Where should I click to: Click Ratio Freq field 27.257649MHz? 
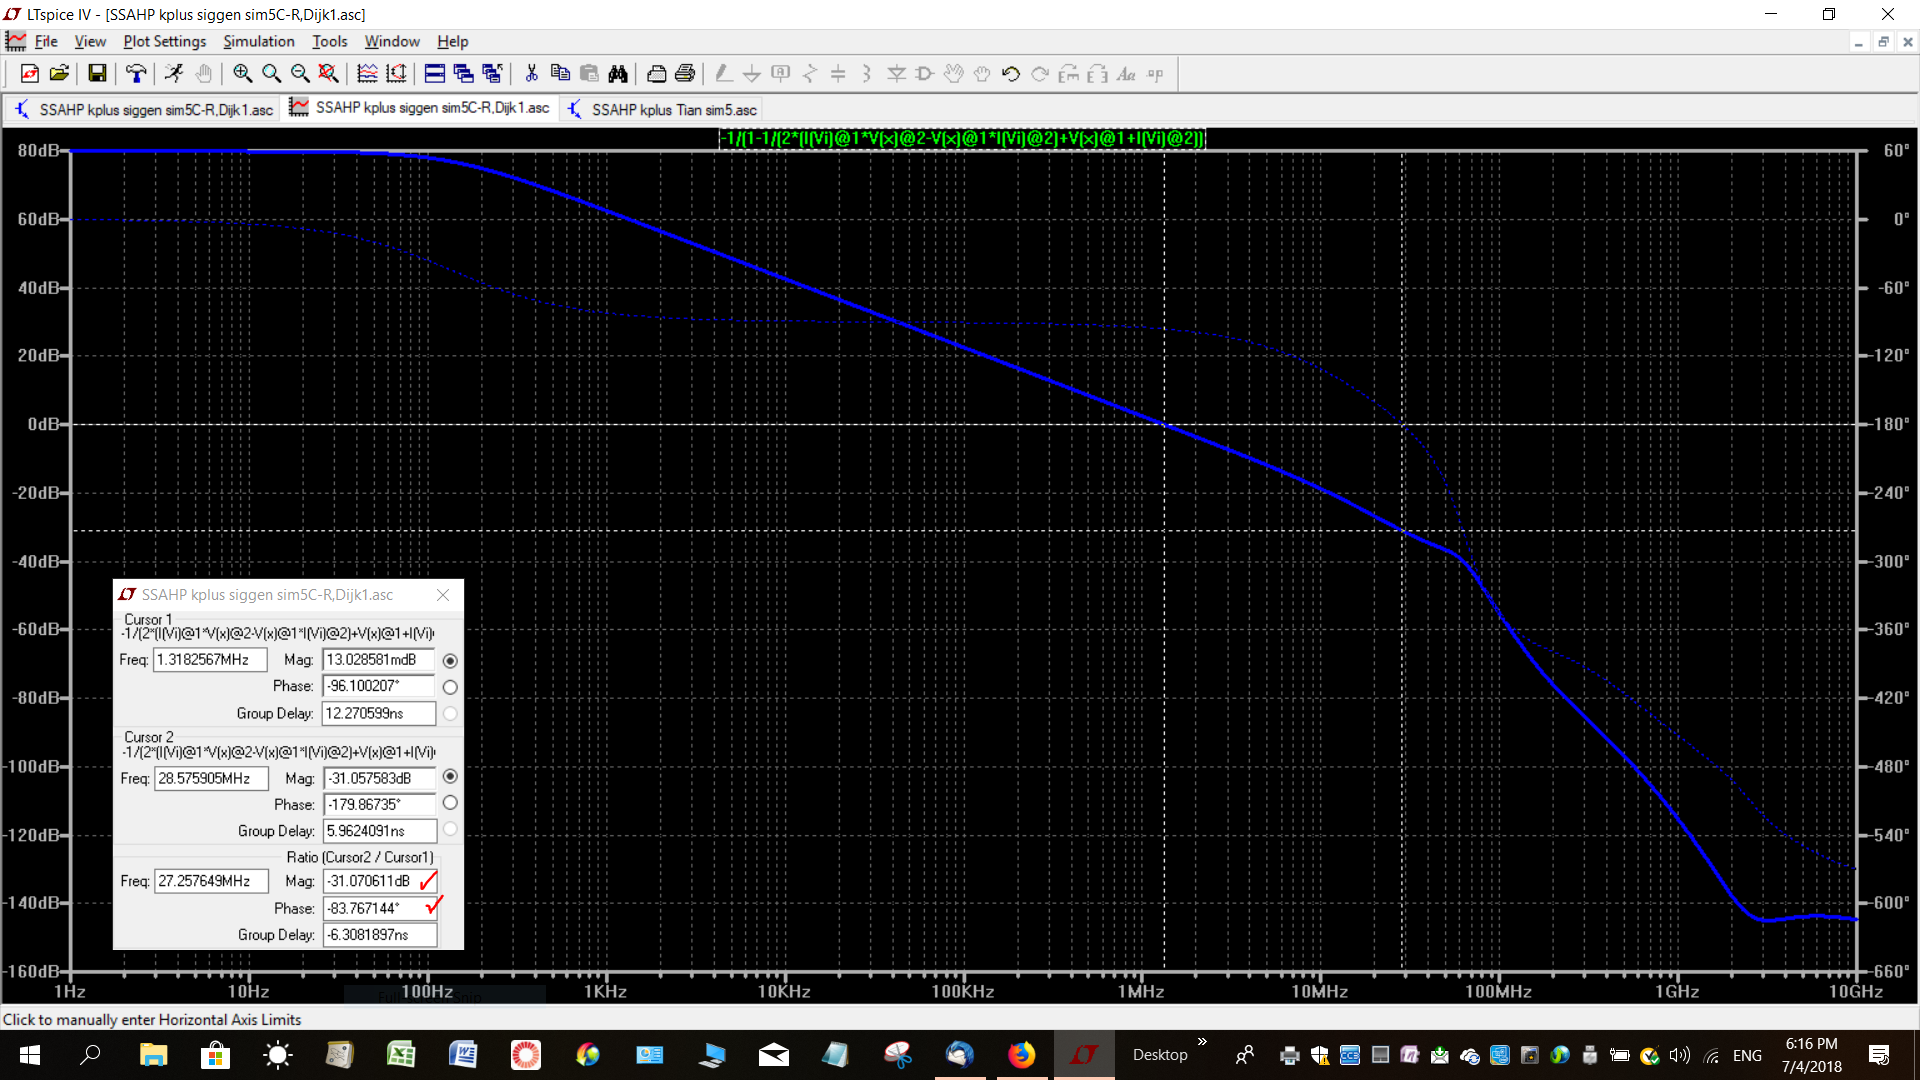tap(211, 881)
